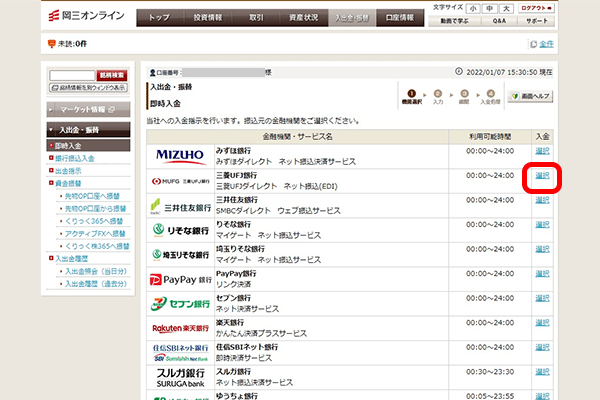Click the unread messages 未読 icon
This screenshot has height=400, width=600.
[52, 44]
